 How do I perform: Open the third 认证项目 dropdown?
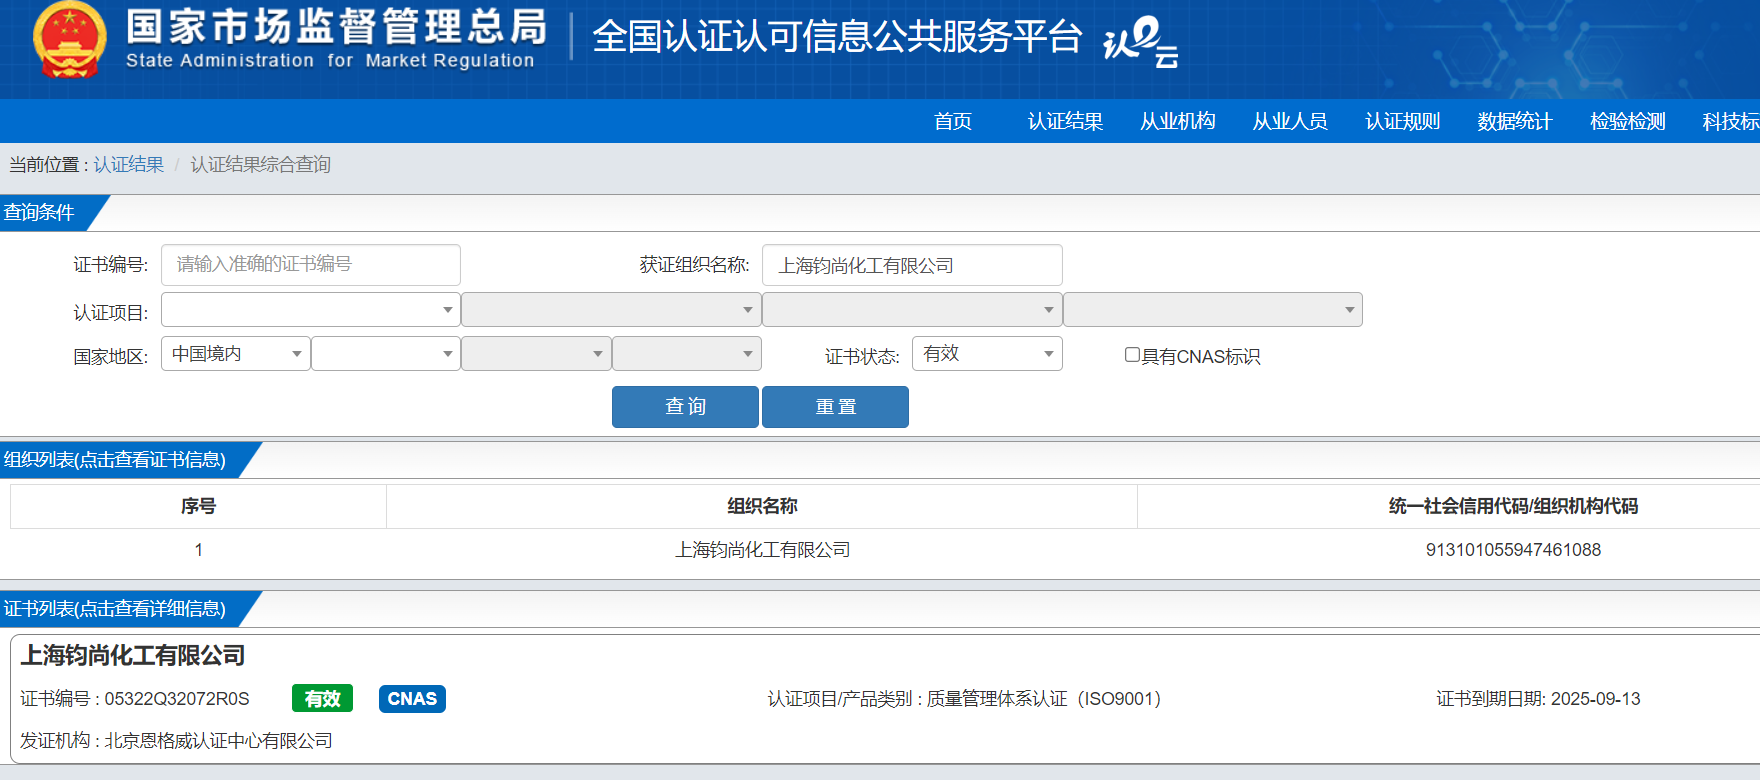pyautogui.click(x=912, y=310)
